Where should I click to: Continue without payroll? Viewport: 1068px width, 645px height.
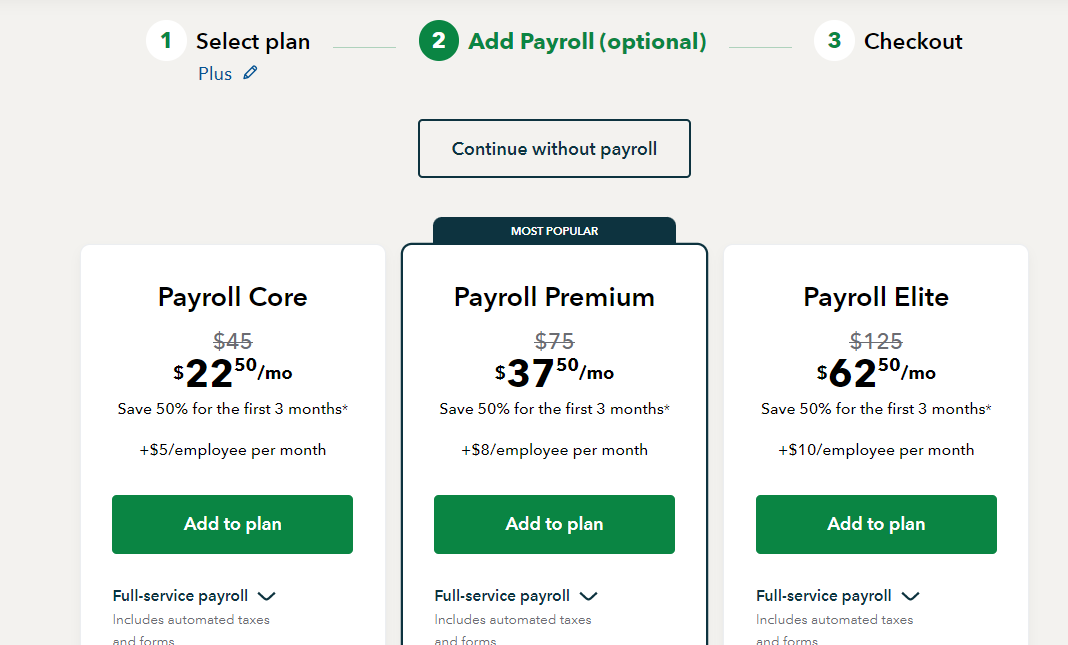click(x=554, y=148)
